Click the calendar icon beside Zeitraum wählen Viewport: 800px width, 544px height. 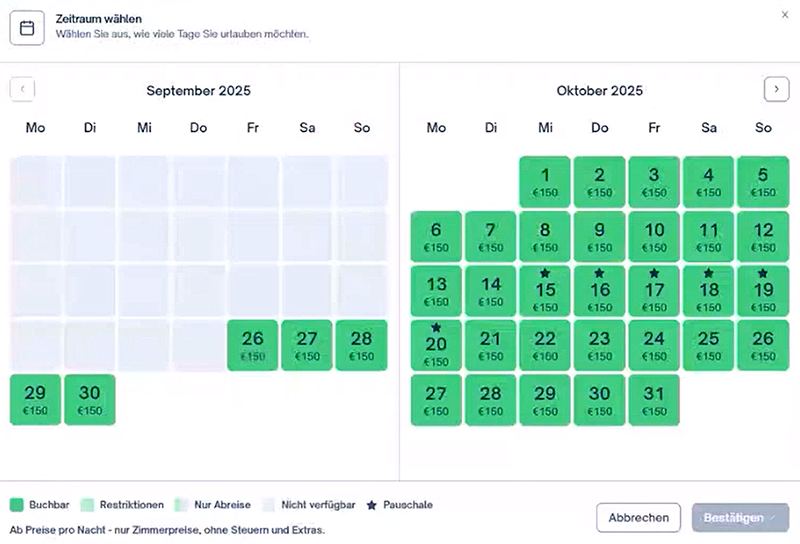coord(27,28)
